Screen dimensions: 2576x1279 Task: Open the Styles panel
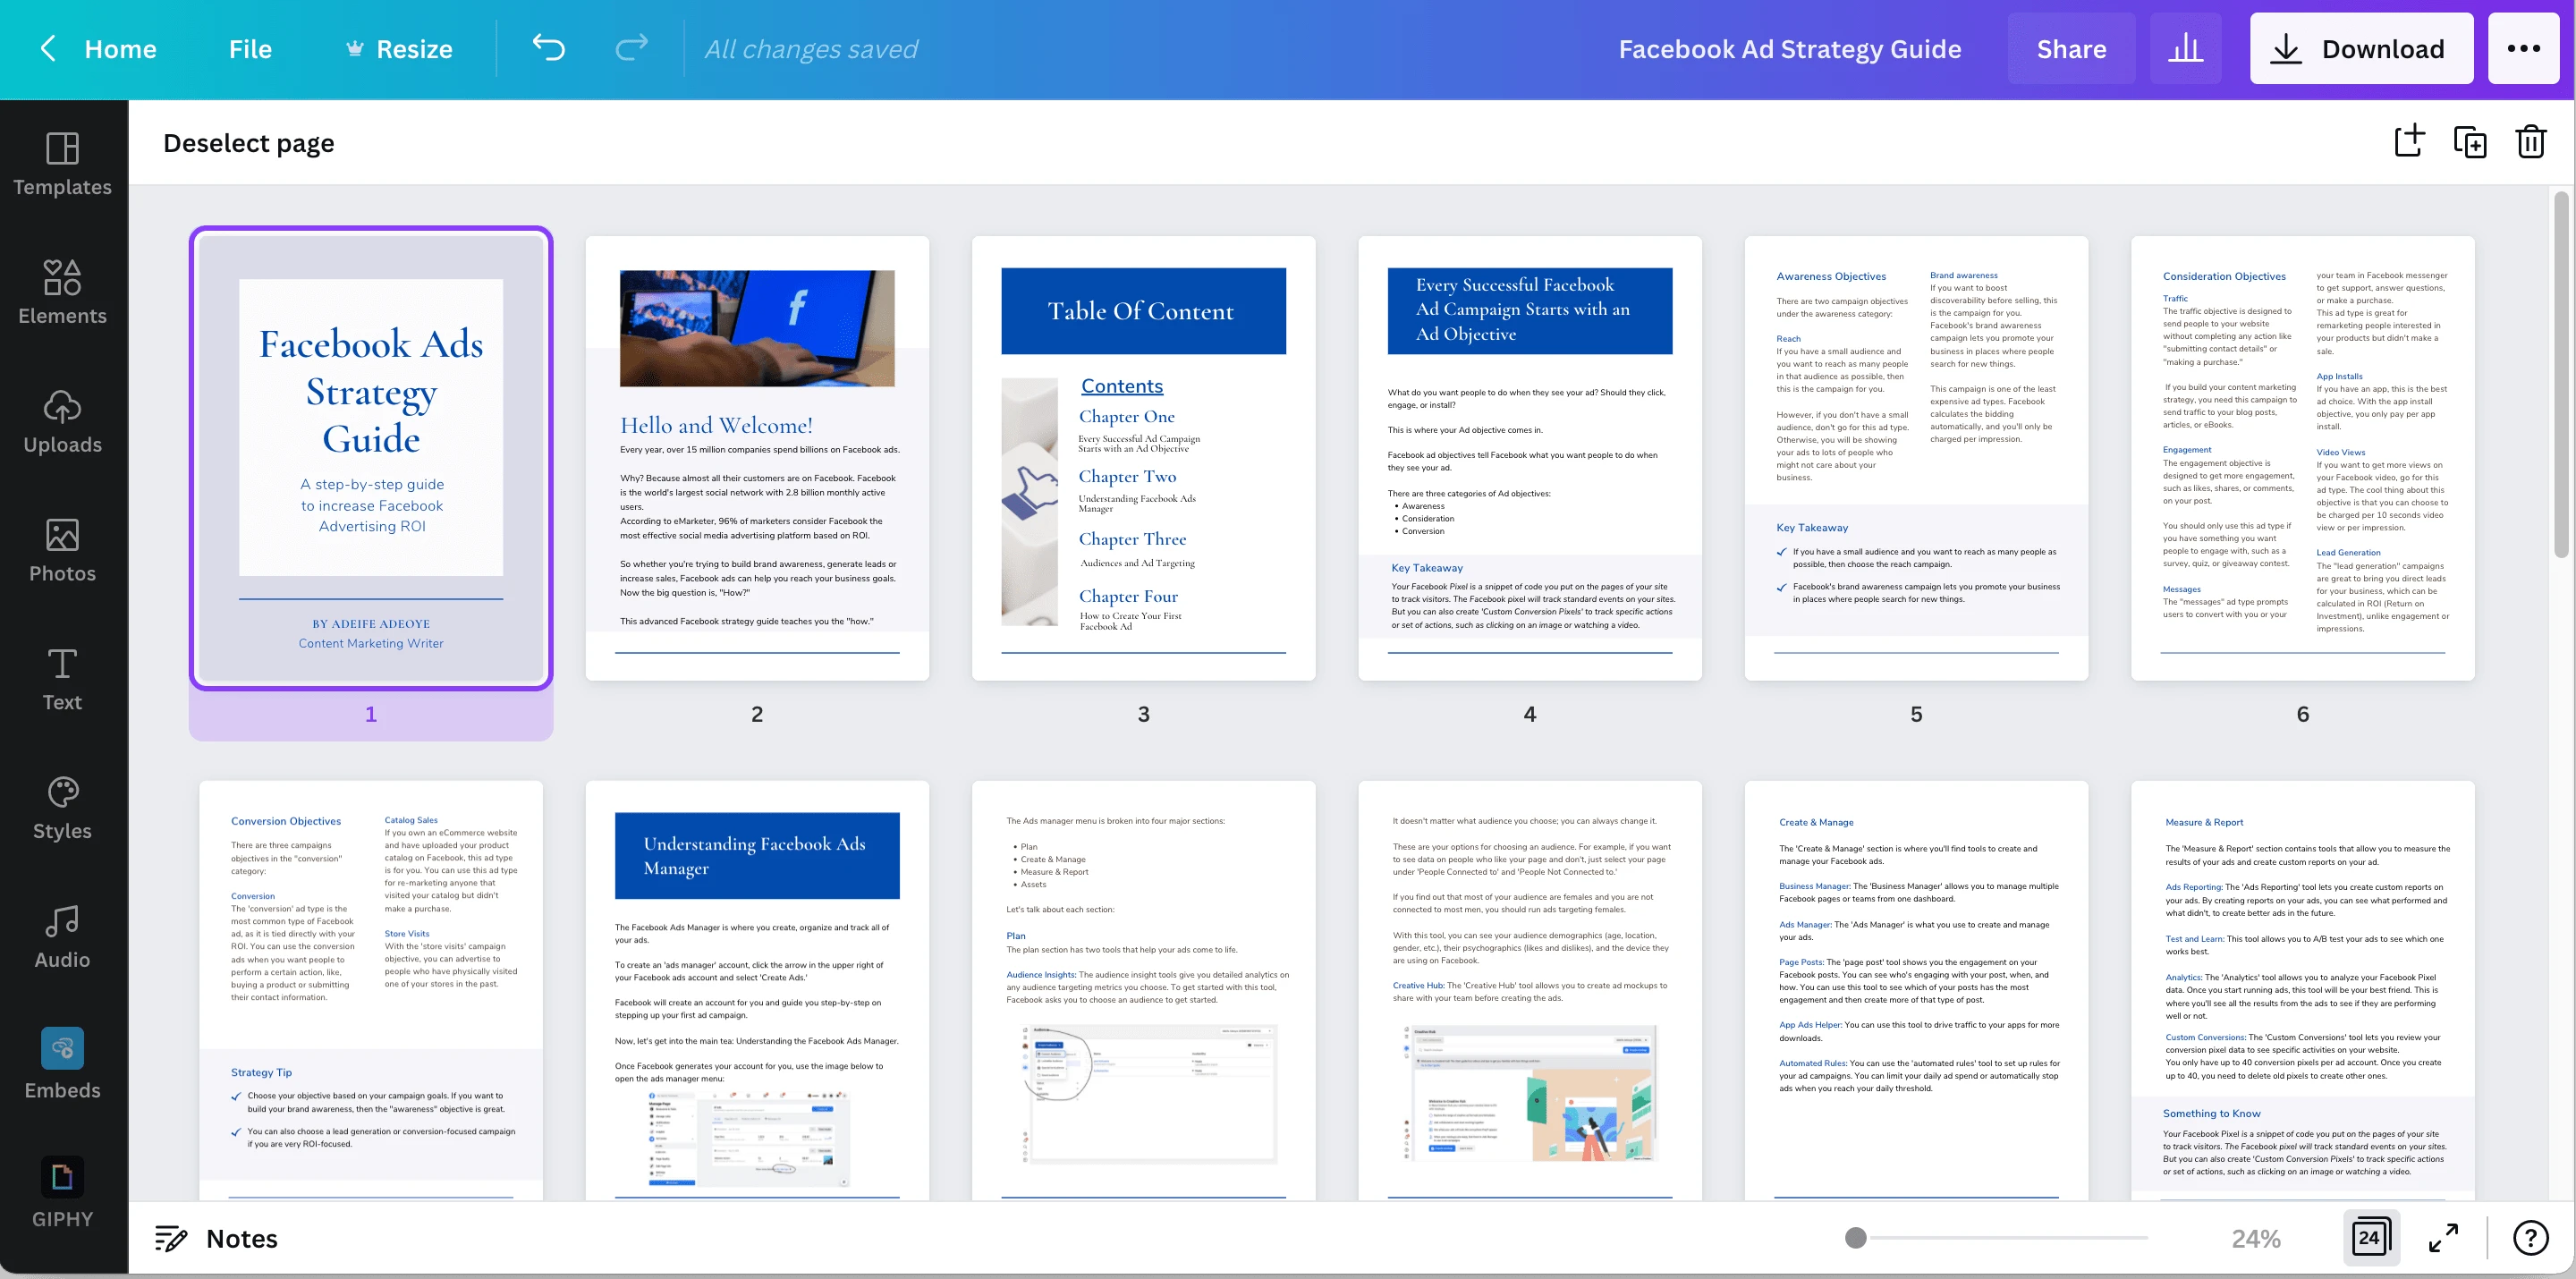coord(62,808)
